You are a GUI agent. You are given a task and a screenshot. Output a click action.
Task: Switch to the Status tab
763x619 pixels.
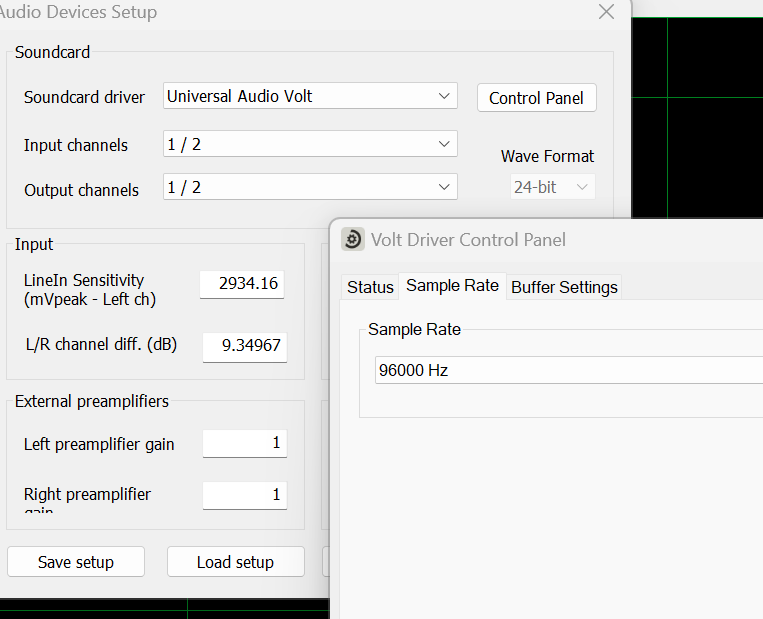370,287
